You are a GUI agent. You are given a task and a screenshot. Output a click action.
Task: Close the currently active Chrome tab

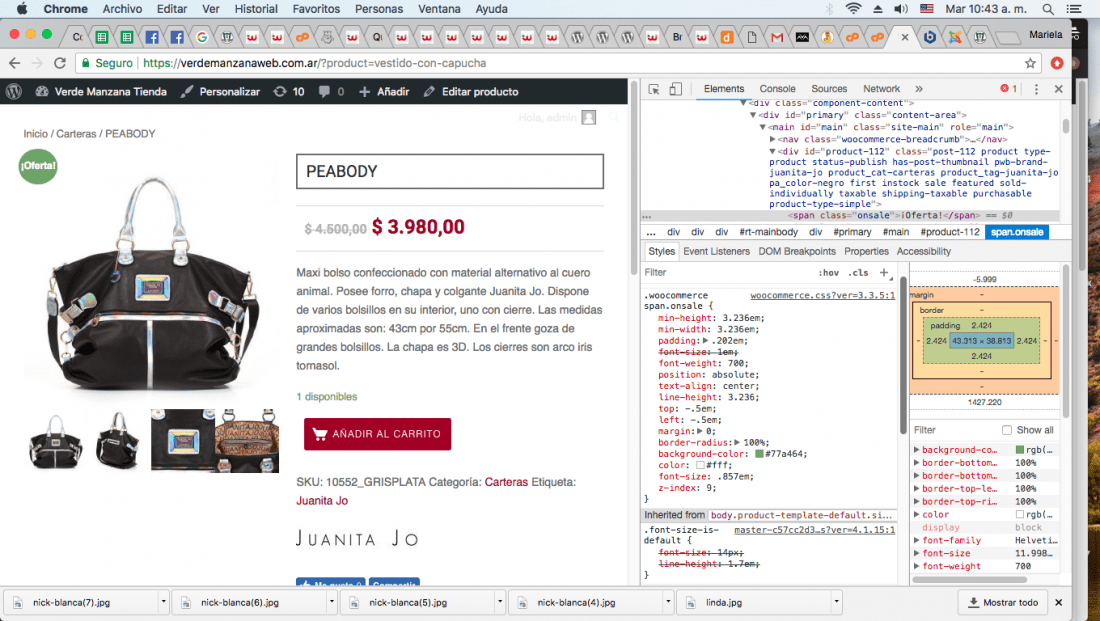(905, 37)
